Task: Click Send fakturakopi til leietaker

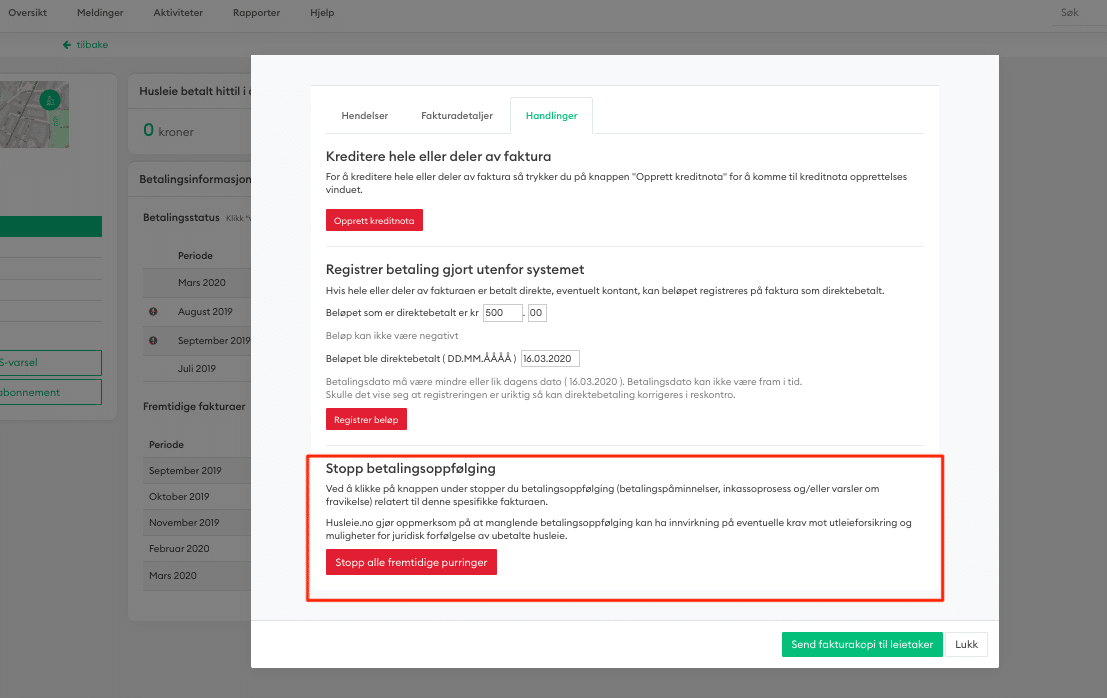Action: pos(862,645)
